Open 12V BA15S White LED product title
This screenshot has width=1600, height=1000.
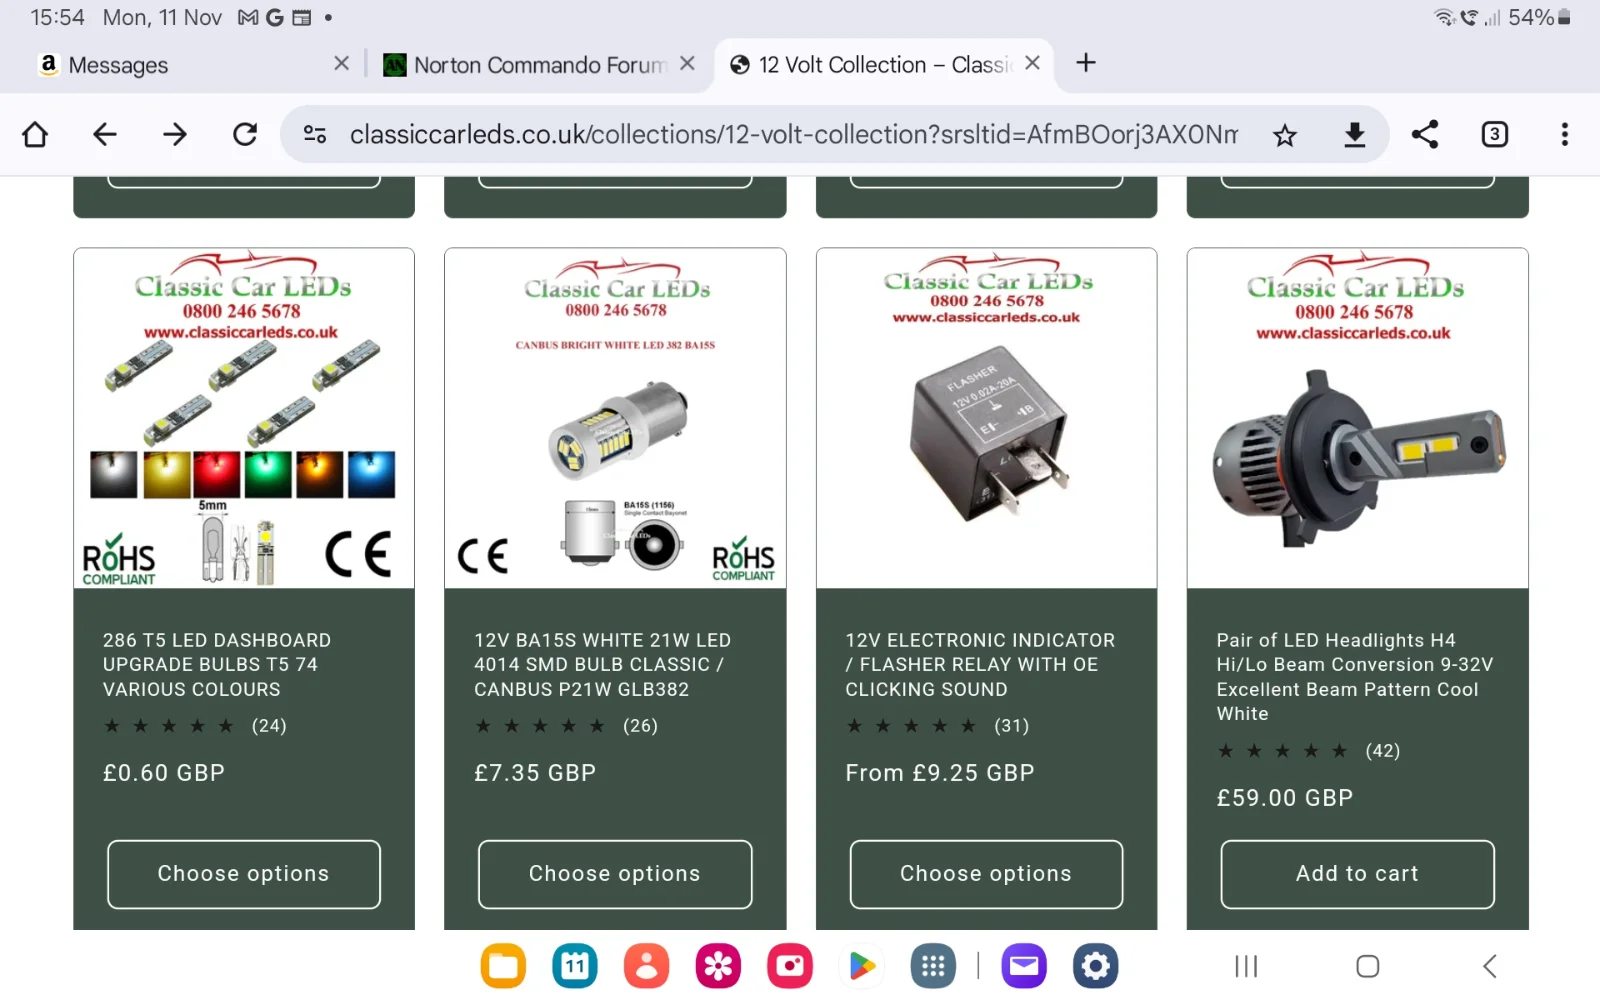[x=603, y=665]
